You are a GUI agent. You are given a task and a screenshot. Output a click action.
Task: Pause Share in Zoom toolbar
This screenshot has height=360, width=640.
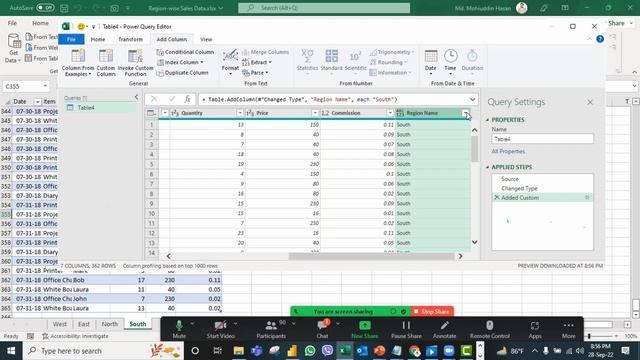[x=406, y=329]
